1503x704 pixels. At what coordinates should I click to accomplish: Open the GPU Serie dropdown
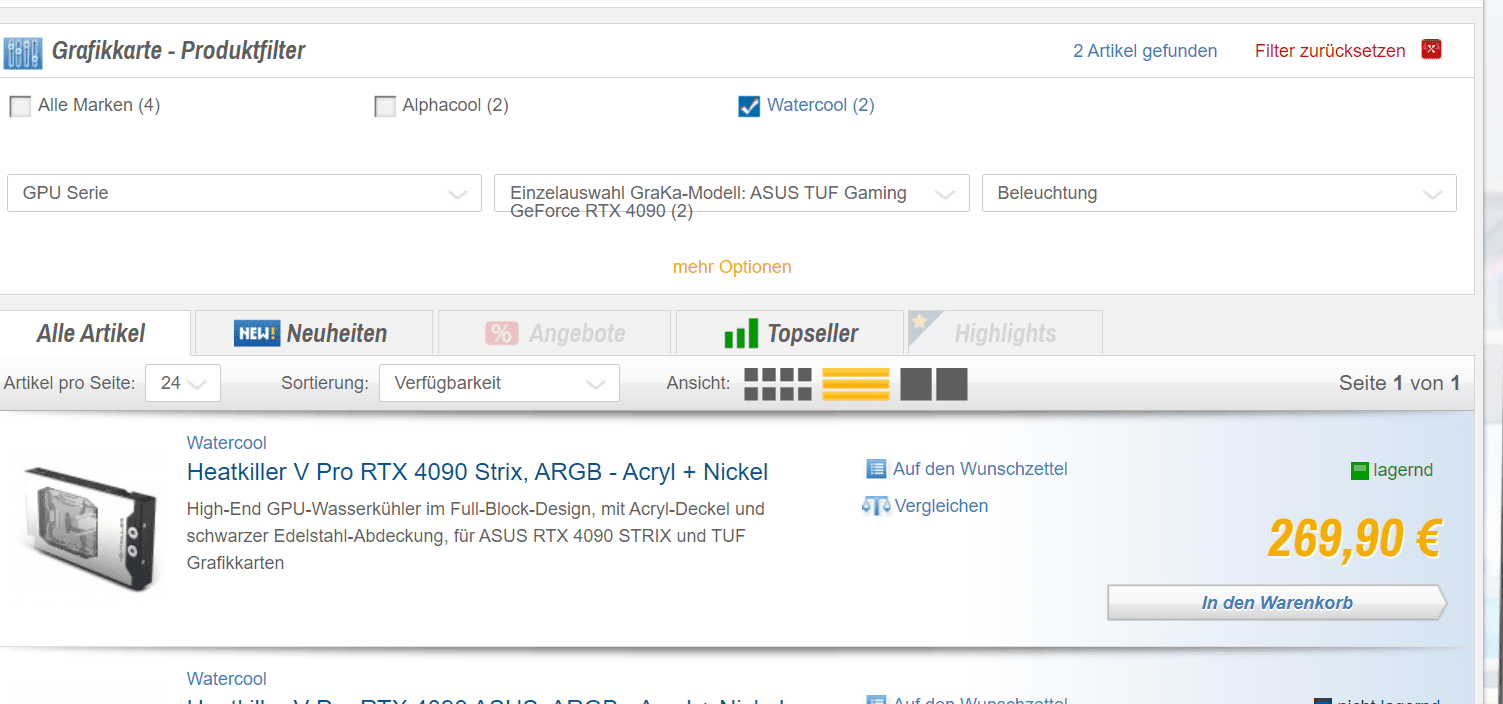tap(244, 193)
